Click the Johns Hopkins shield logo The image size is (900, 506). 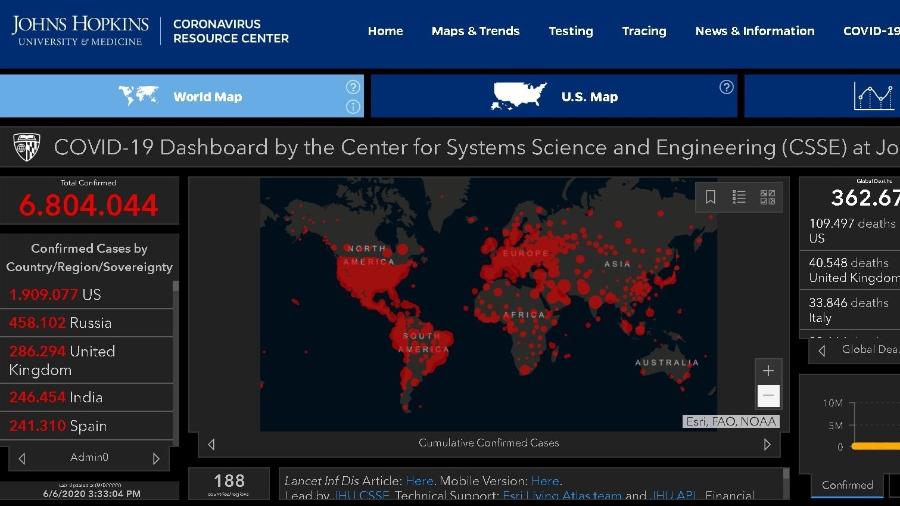point(27,148)
